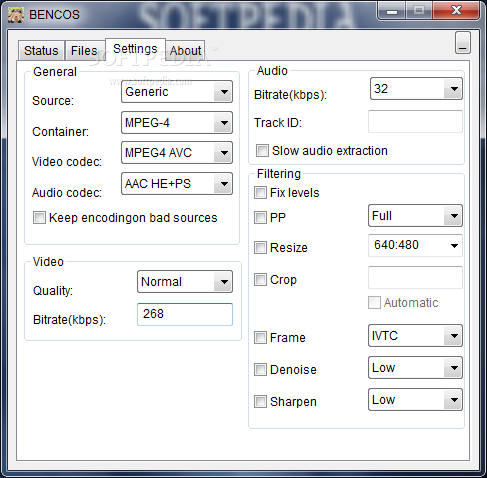Image resolution: width=487 pixels, height=478 pixels.
Task: Close the BENCOS window
Action: [456, 11]
